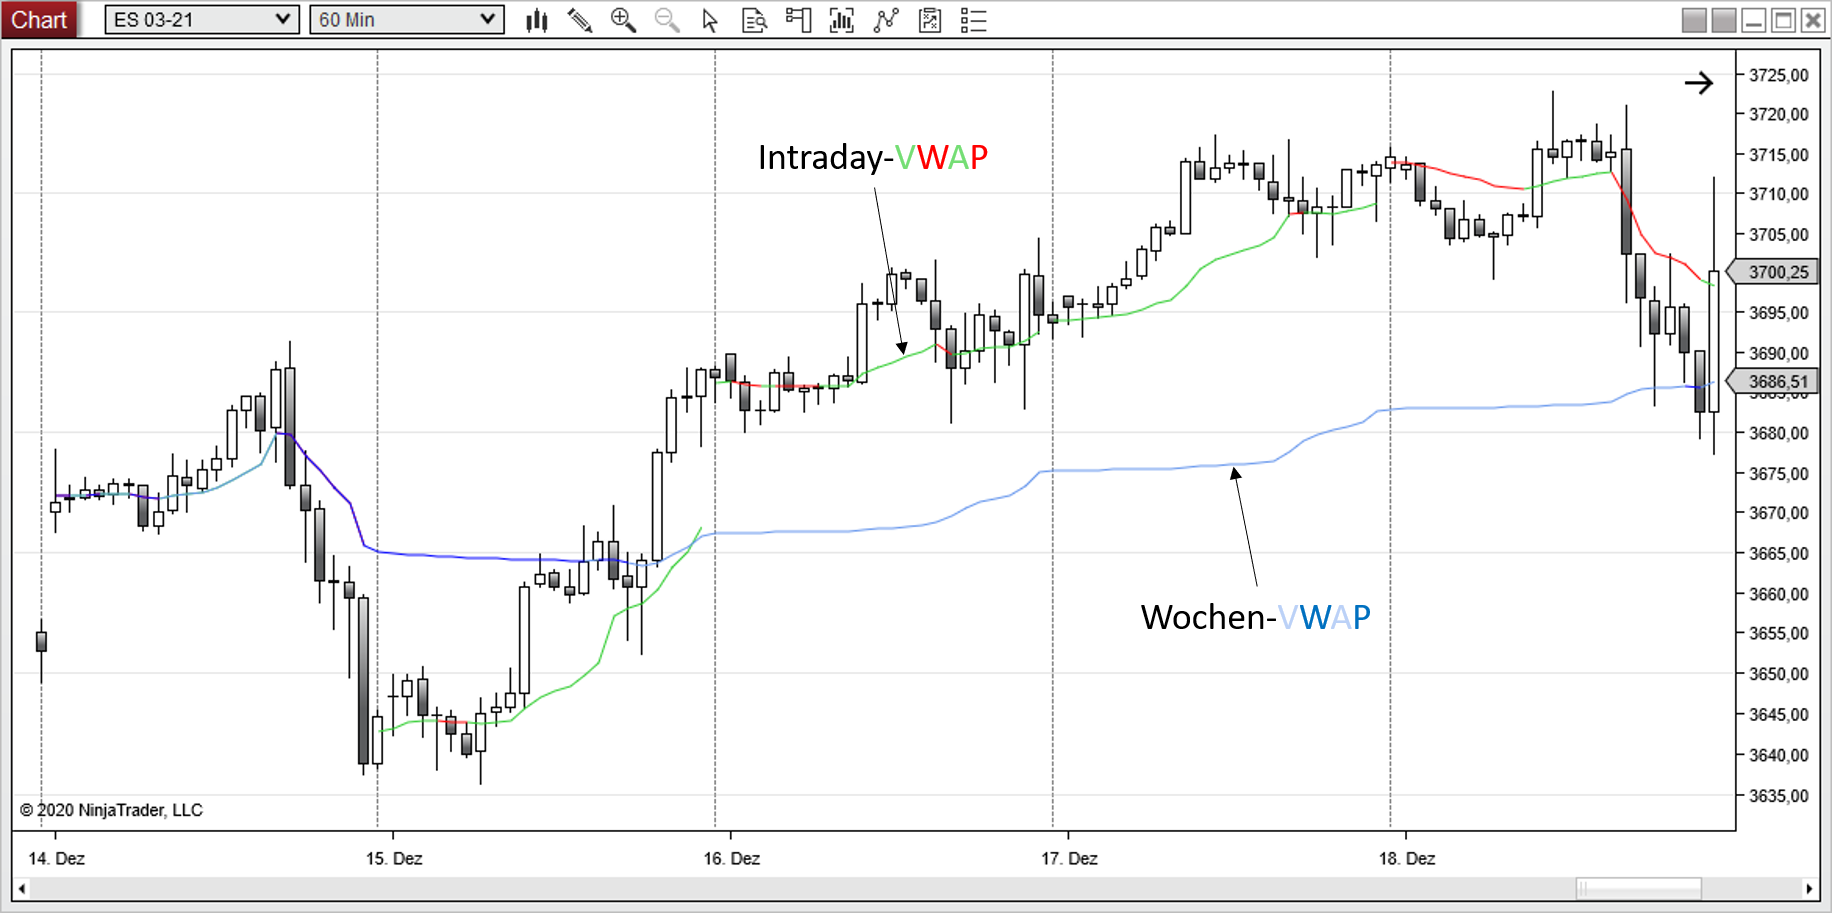The image size is (1832, 913).
Task: Click the 3660,00 price axis label
Action: tap(1779, 594)
